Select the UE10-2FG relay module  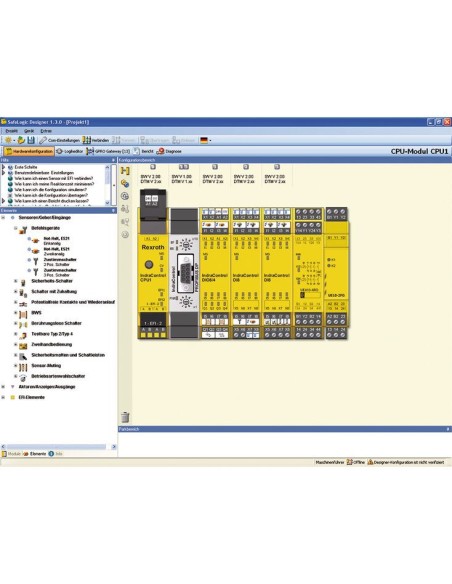336,273
